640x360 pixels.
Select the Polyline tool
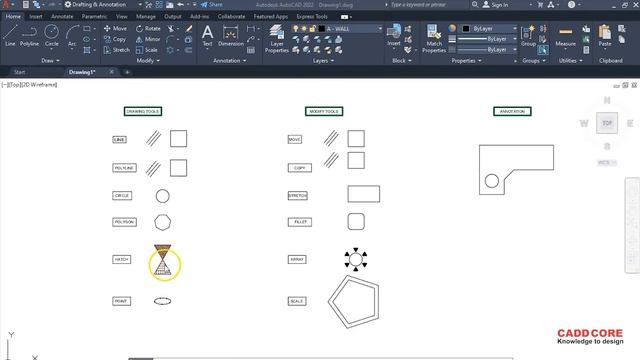pos(29,35)
